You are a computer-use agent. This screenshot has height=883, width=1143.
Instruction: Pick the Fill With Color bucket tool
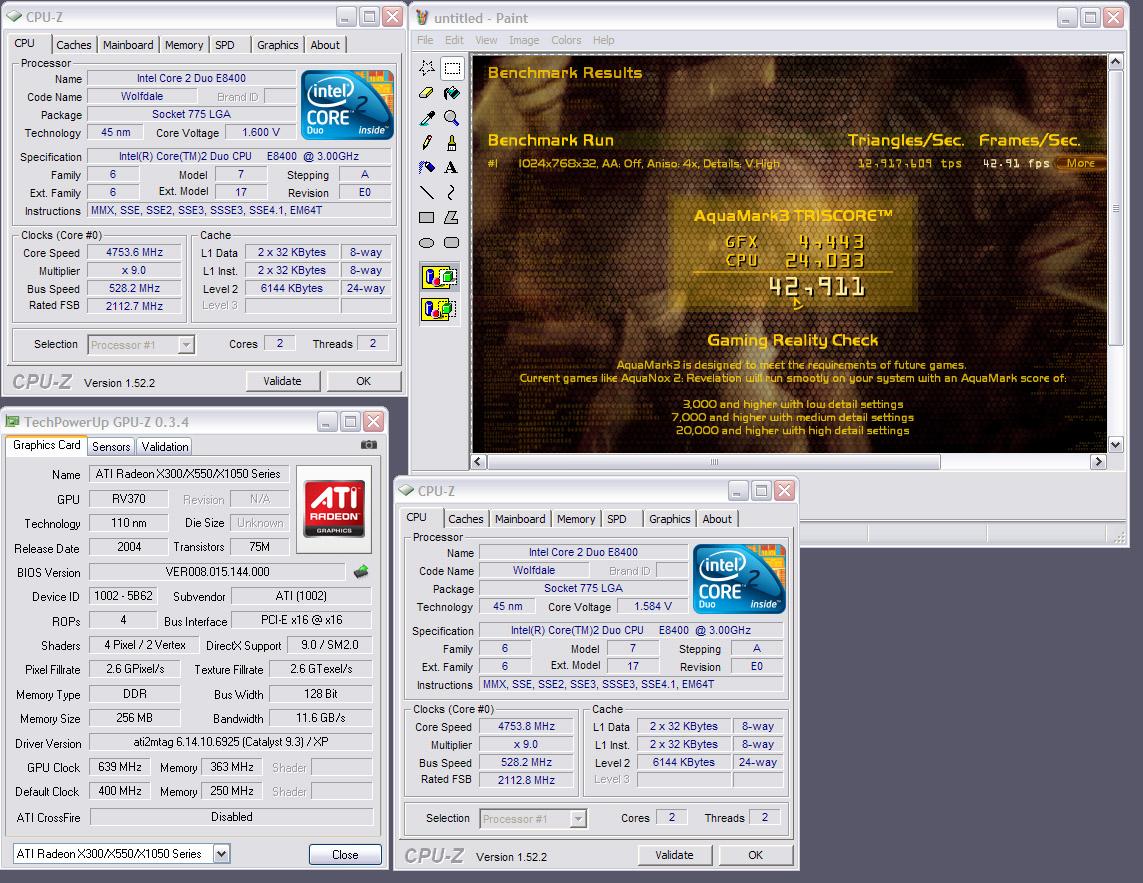[x=452, y=93]
